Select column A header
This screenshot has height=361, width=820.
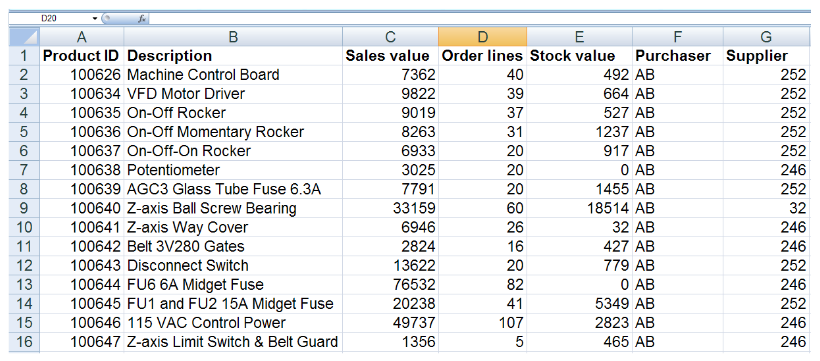(82, 37)
